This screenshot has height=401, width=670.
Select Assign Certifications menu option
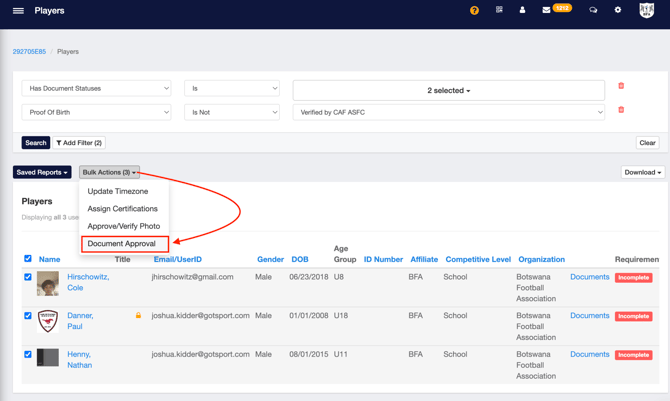[122, 209]
